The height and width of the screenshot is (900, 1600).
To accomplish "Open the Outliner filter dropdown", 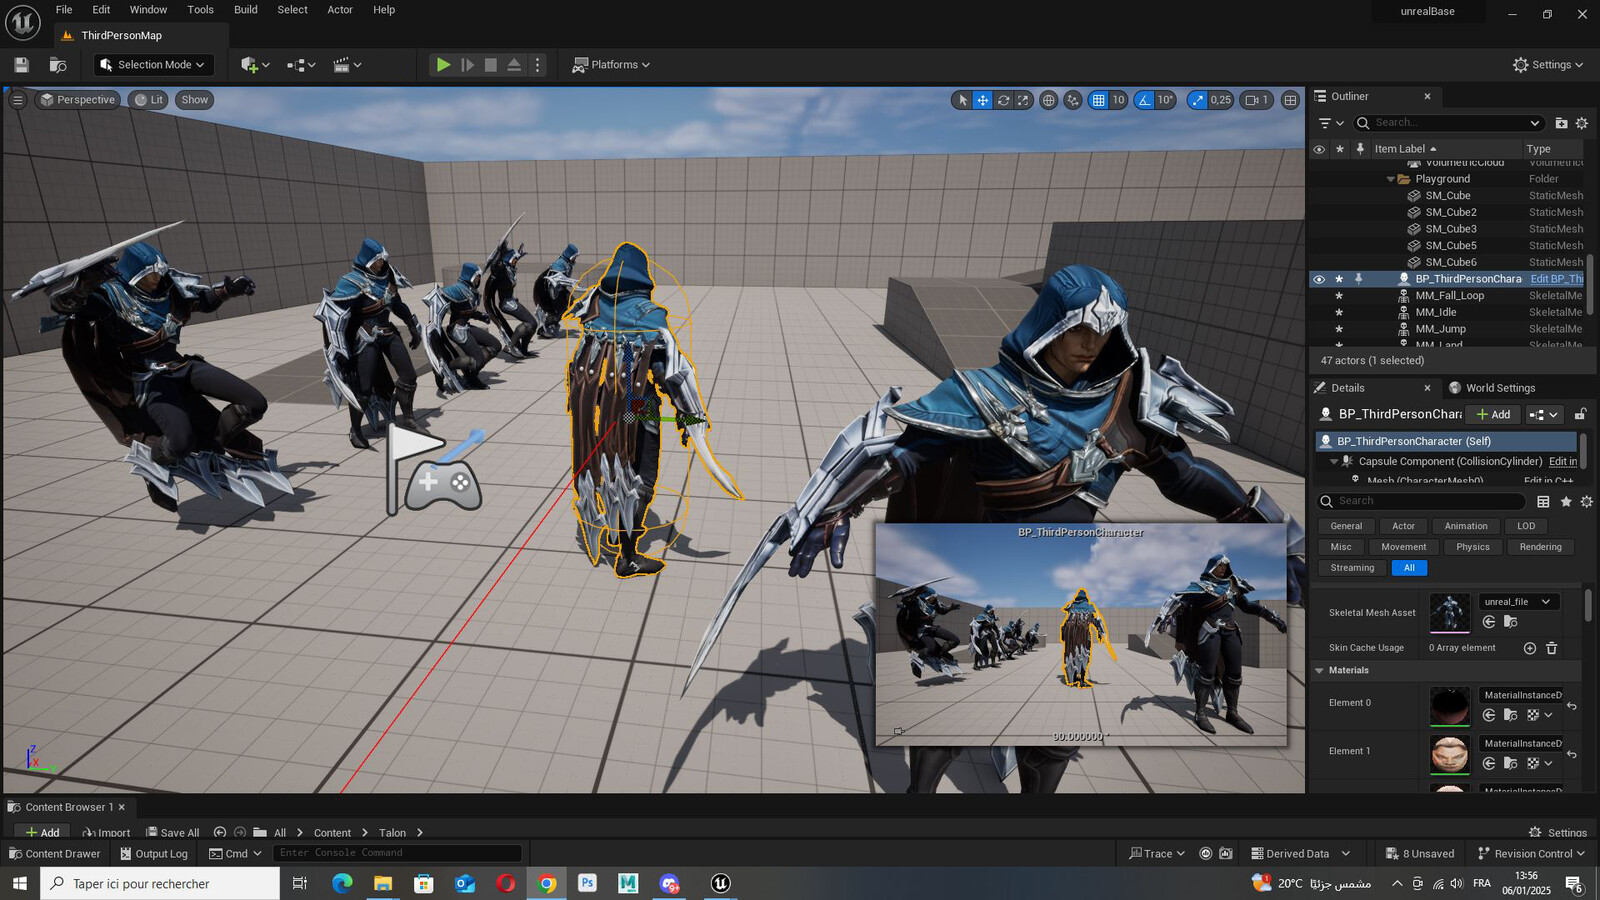I will coord(1331,123).
